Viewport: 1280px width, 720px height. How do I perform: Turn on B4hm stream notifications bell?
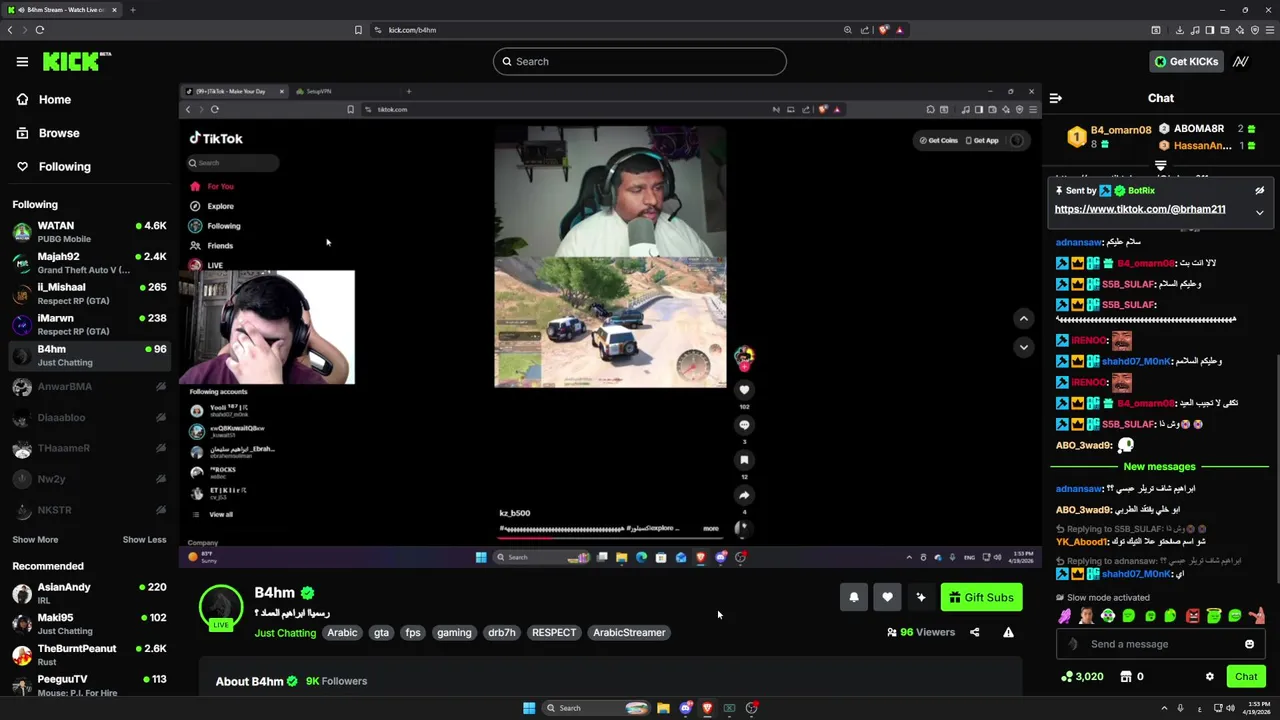[854, 597]
